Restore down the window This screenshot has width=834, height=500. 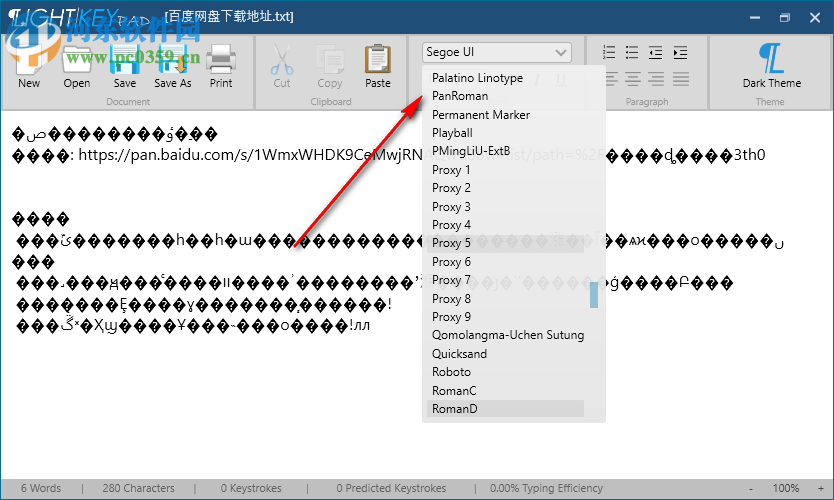coord(785,18)
